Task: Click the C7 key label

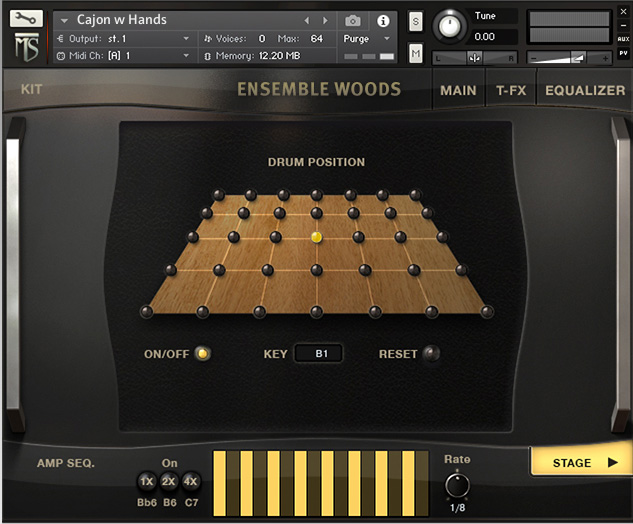Action: 191,503
